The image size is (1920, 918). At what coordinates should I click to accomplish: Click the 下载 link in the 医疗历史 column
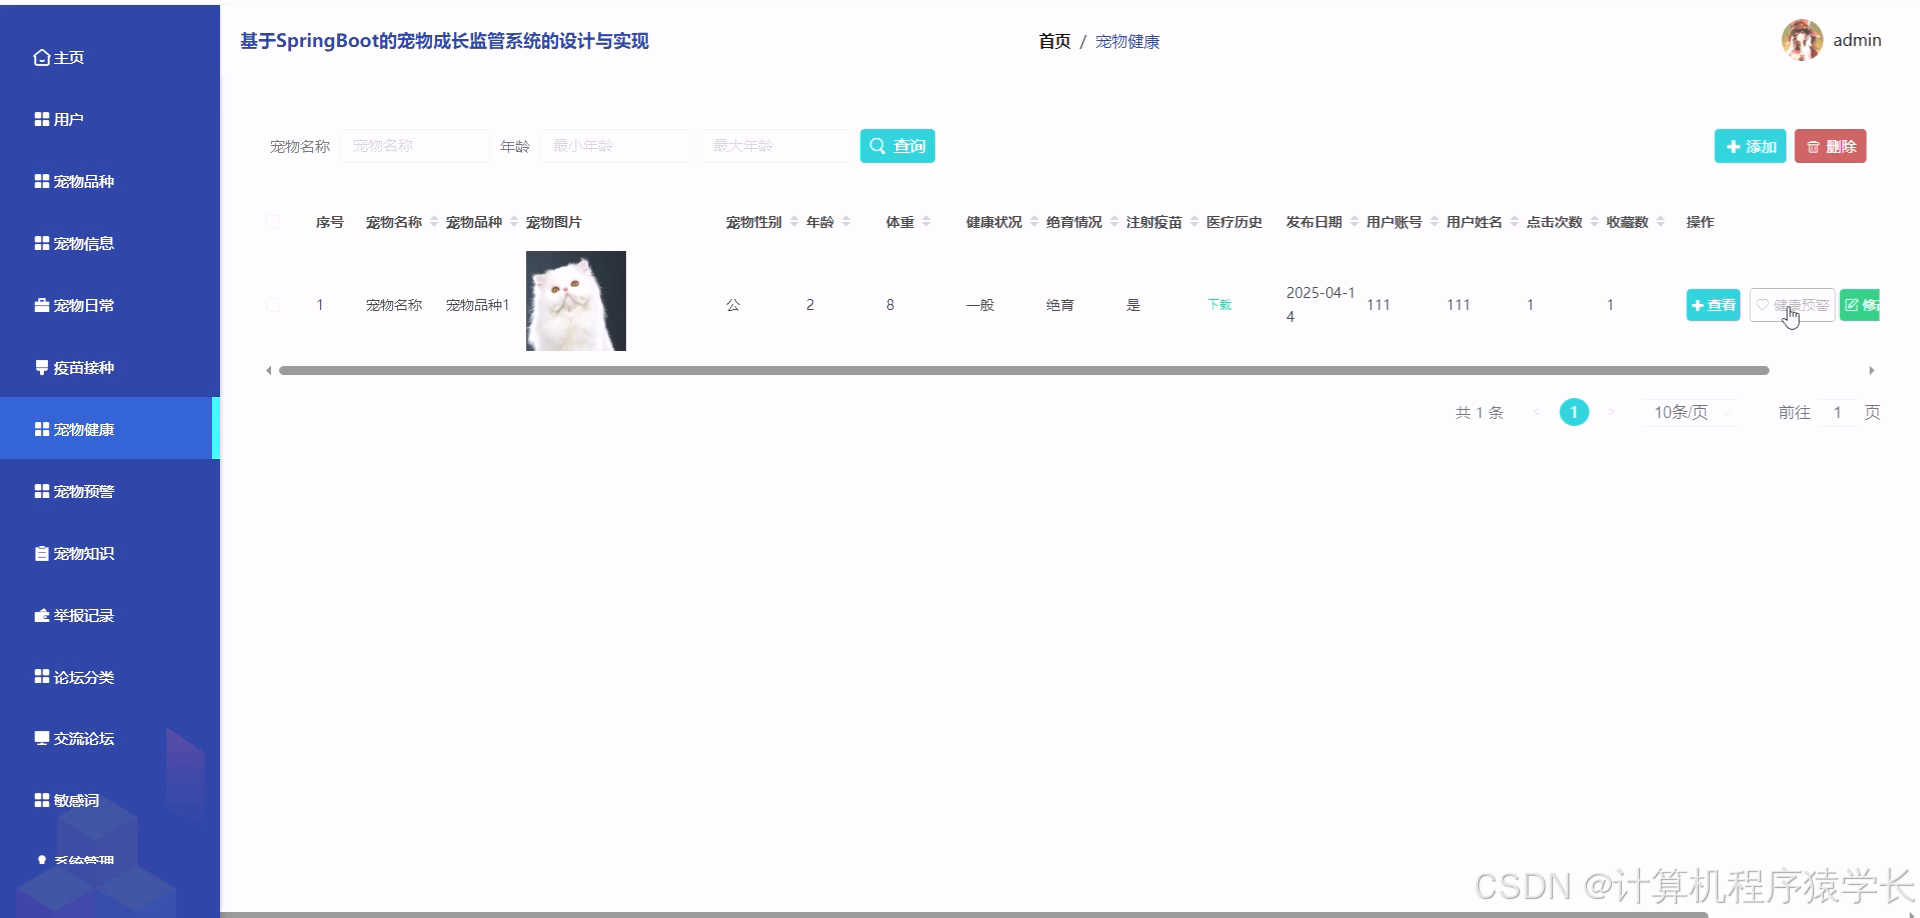click(1219, 304)
